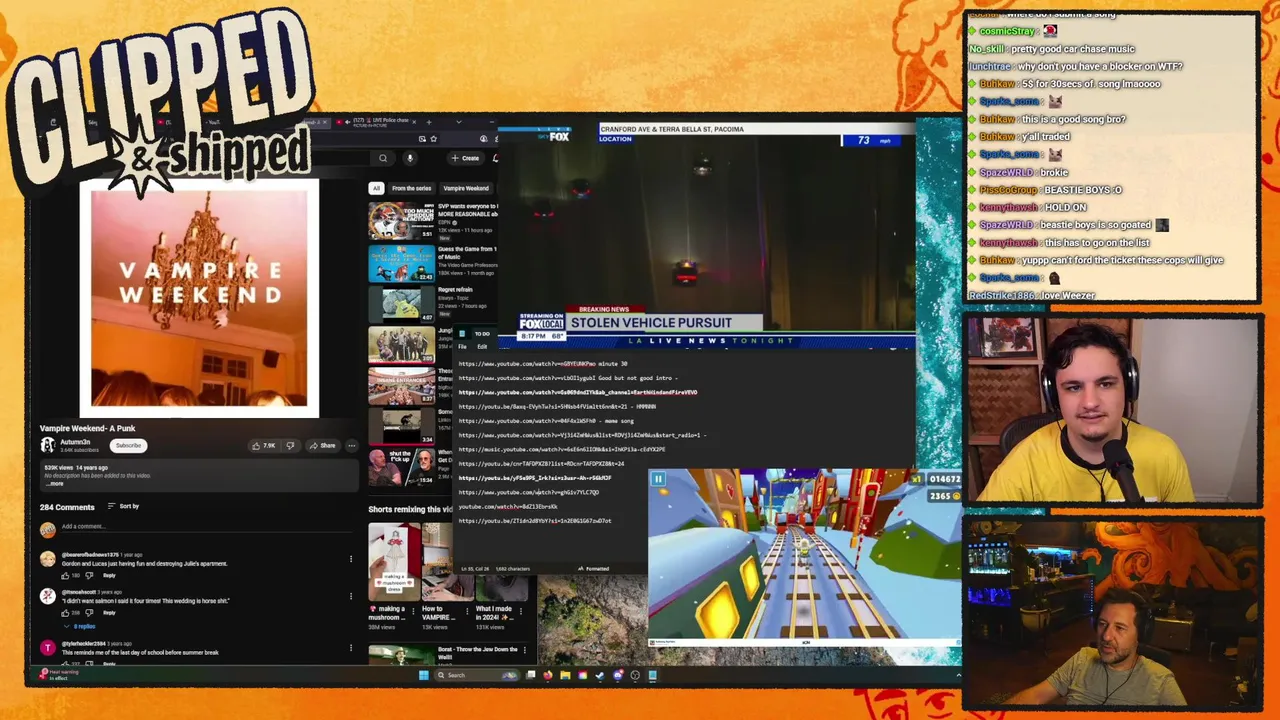This screenshot has width=1280, height=720.
Task: Bookmark this page with the star icon
Action: pyautogui.click(x=434, y=139)
